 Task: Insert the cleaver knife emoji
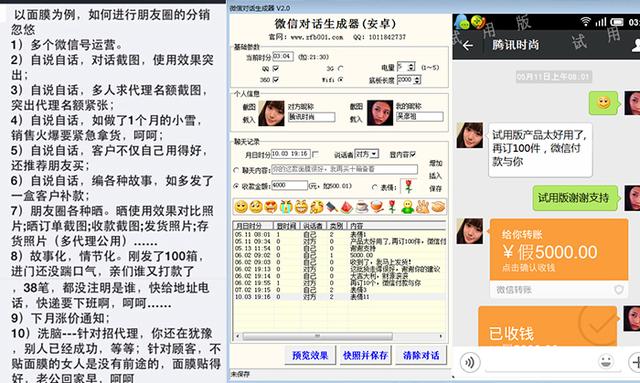pos(331,207)
